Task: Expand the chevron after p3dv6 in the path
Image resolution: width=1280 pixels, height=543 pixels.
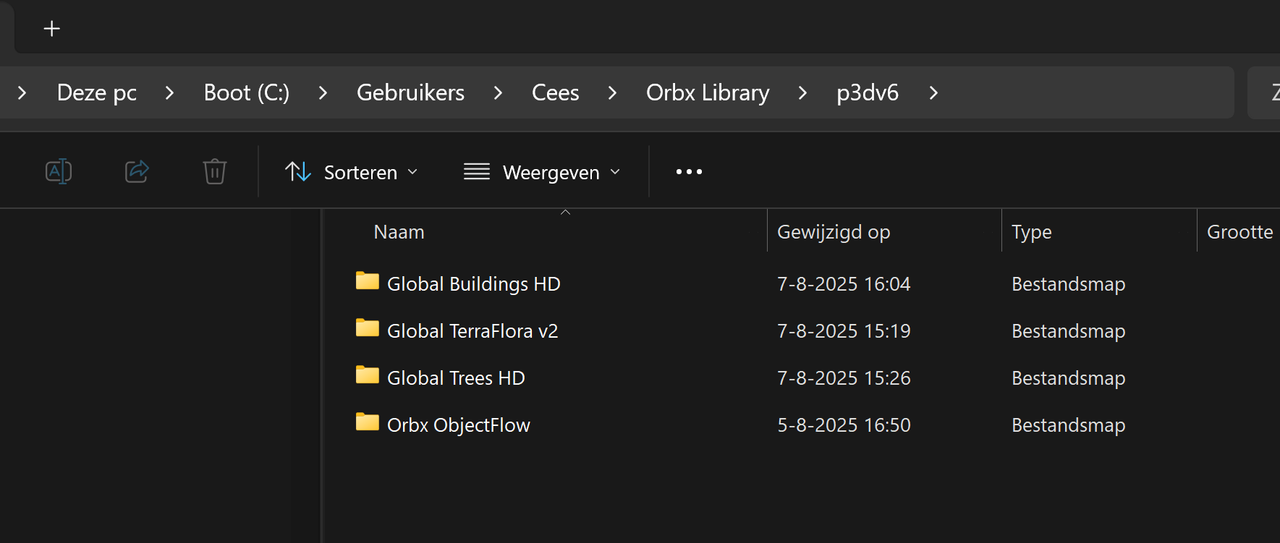Action: click(x=934, y=93)
